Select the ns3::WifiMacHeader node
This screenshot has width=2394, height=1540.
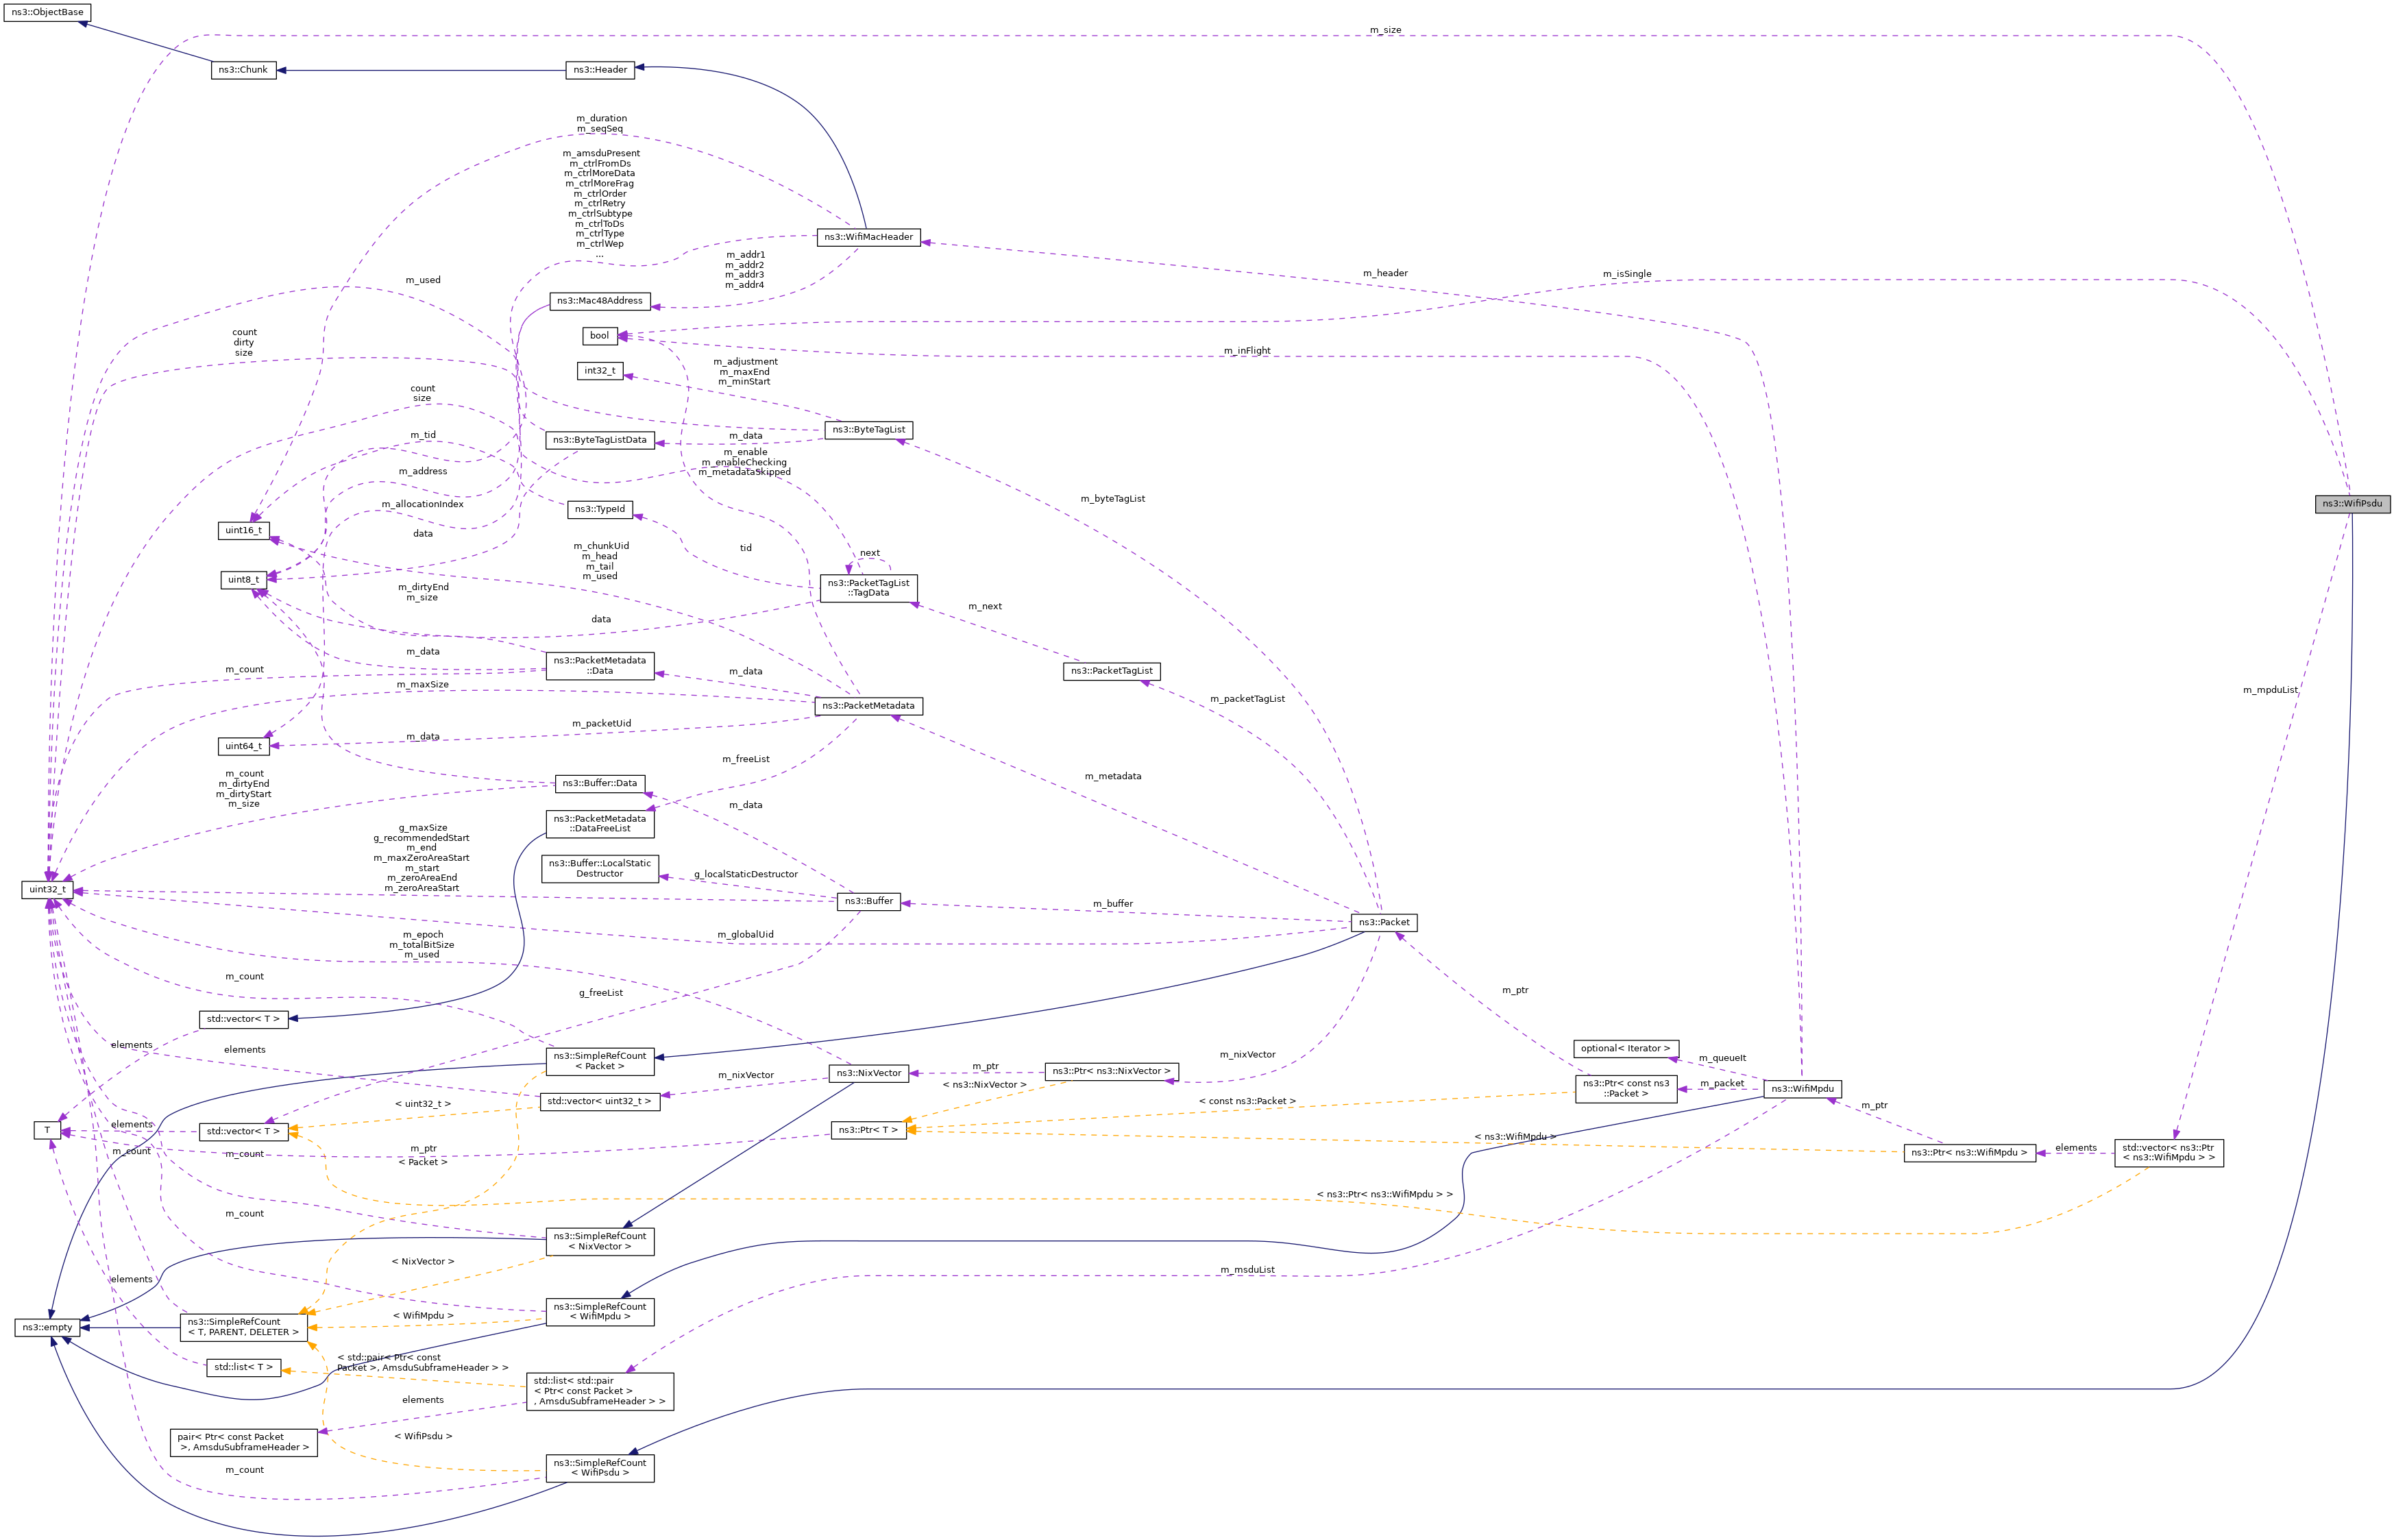pyautogui.click(x=868, y=237)
